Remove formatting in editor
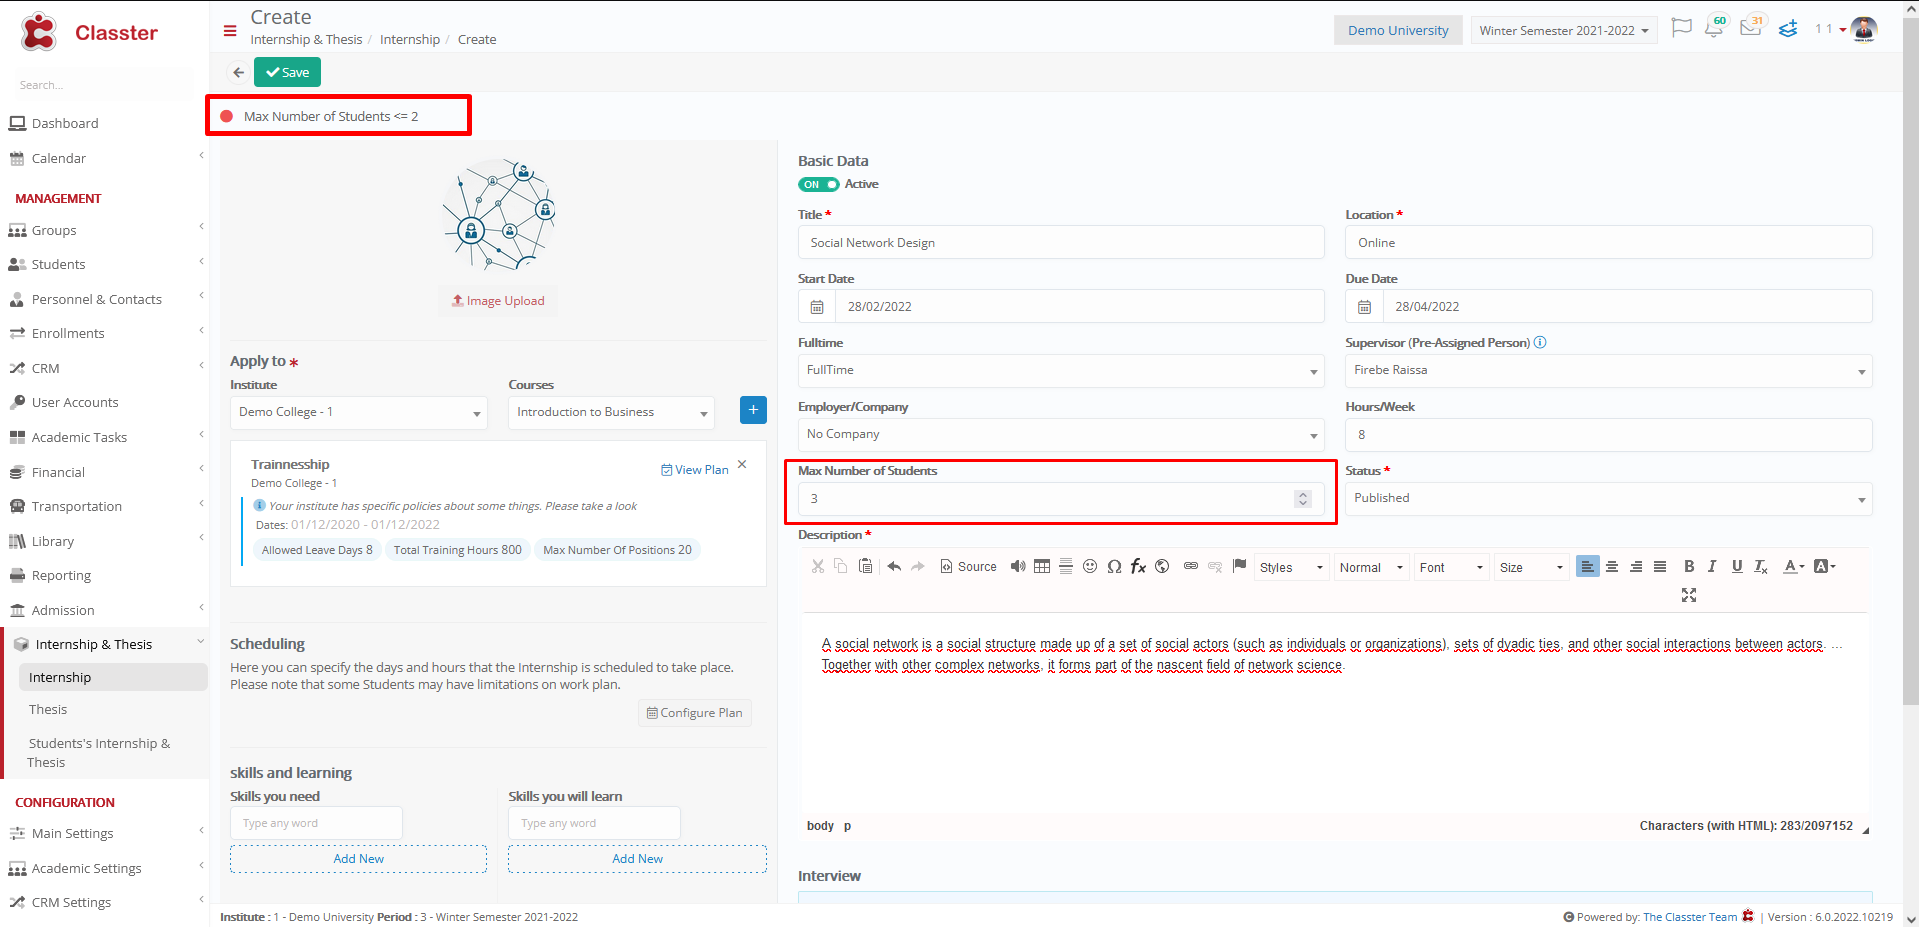1919x927 pixels. [1761, 566]
